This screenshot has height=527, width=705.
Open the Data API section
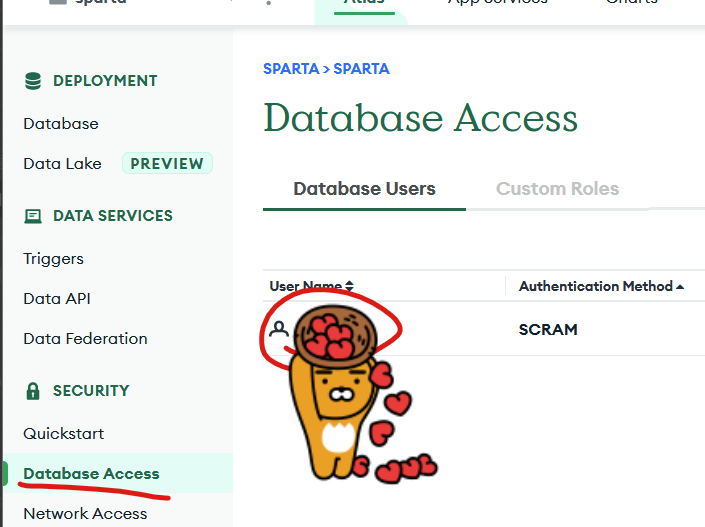pos(57,299)
